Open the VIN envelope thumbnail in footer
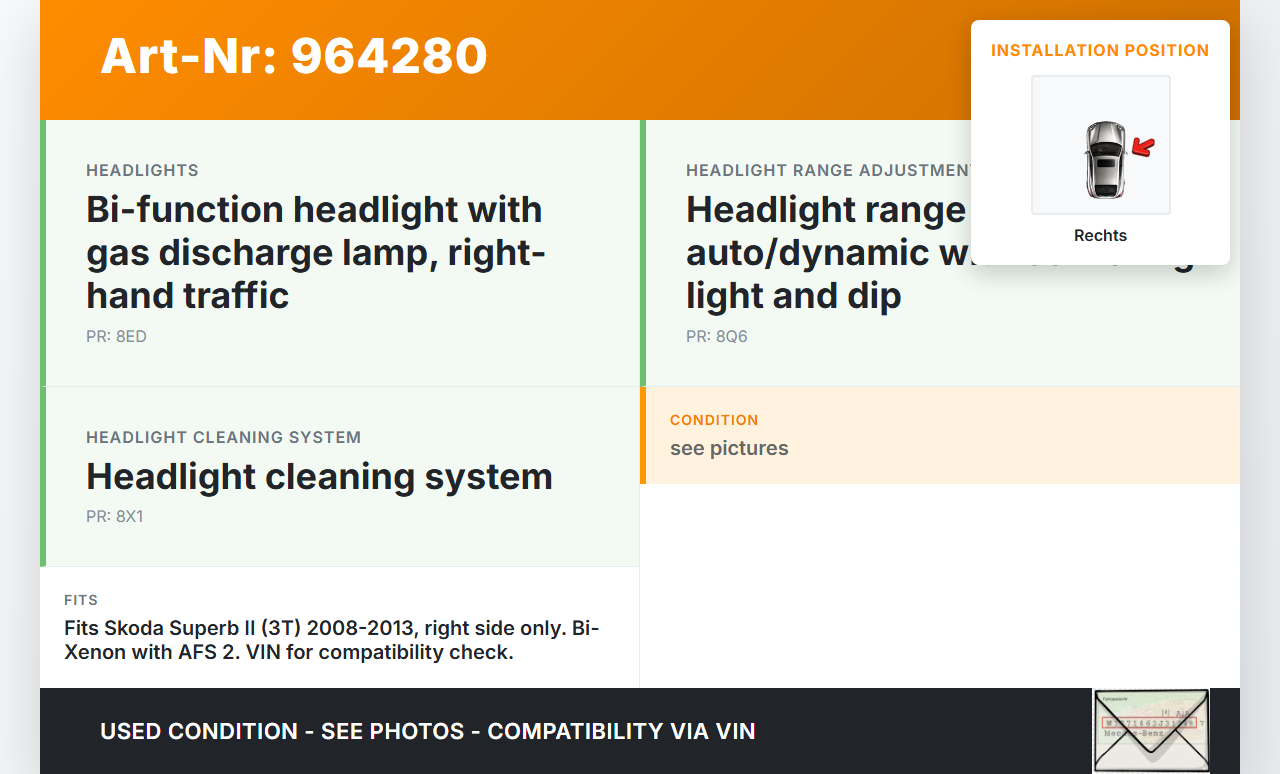The width and height of the screenshot is (1280, 774). (x=1151, y=731)
